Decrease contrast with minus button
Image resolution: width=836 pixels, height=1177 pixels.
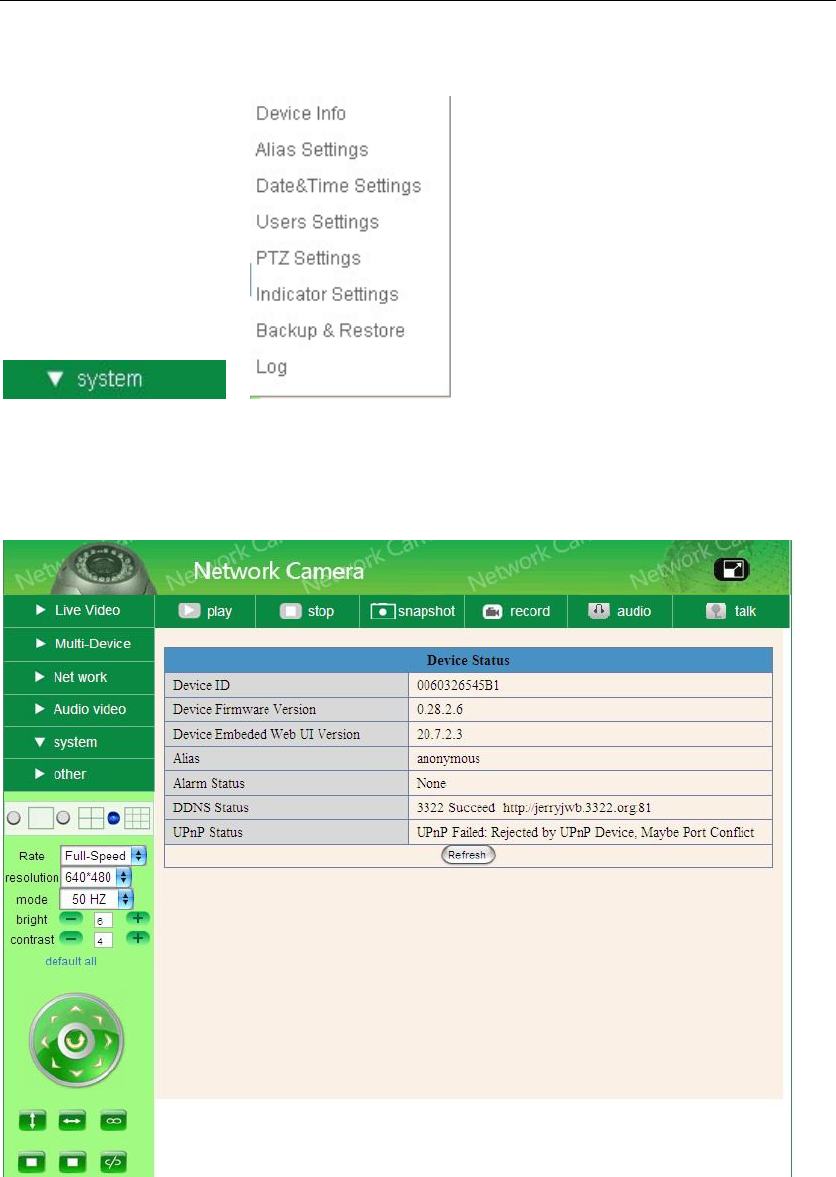[x=71, y=938]
